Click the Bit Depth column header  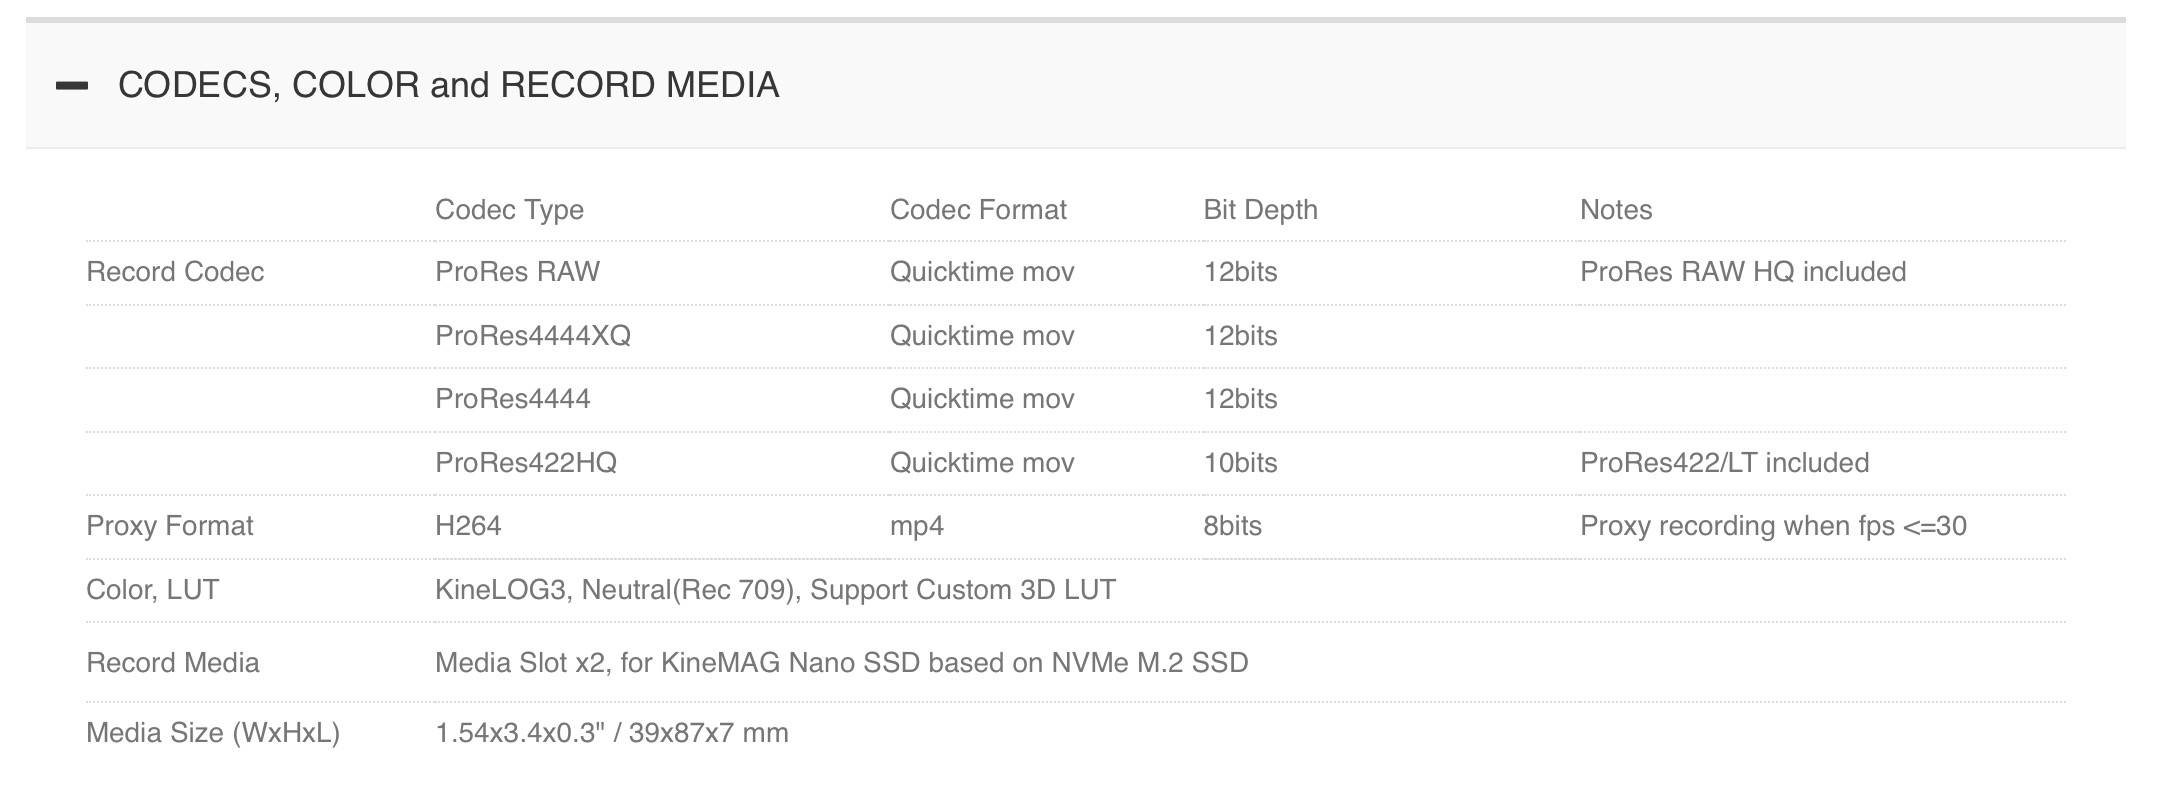1260,210
